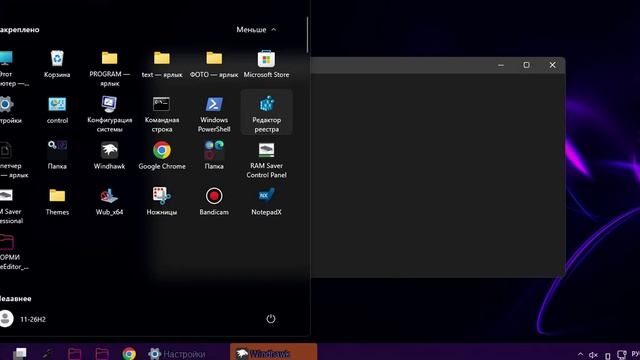Image resolution: width=640 pixels, height=360 pixels.
Task: Launch Командная строка
Action: tap(162, 114)
